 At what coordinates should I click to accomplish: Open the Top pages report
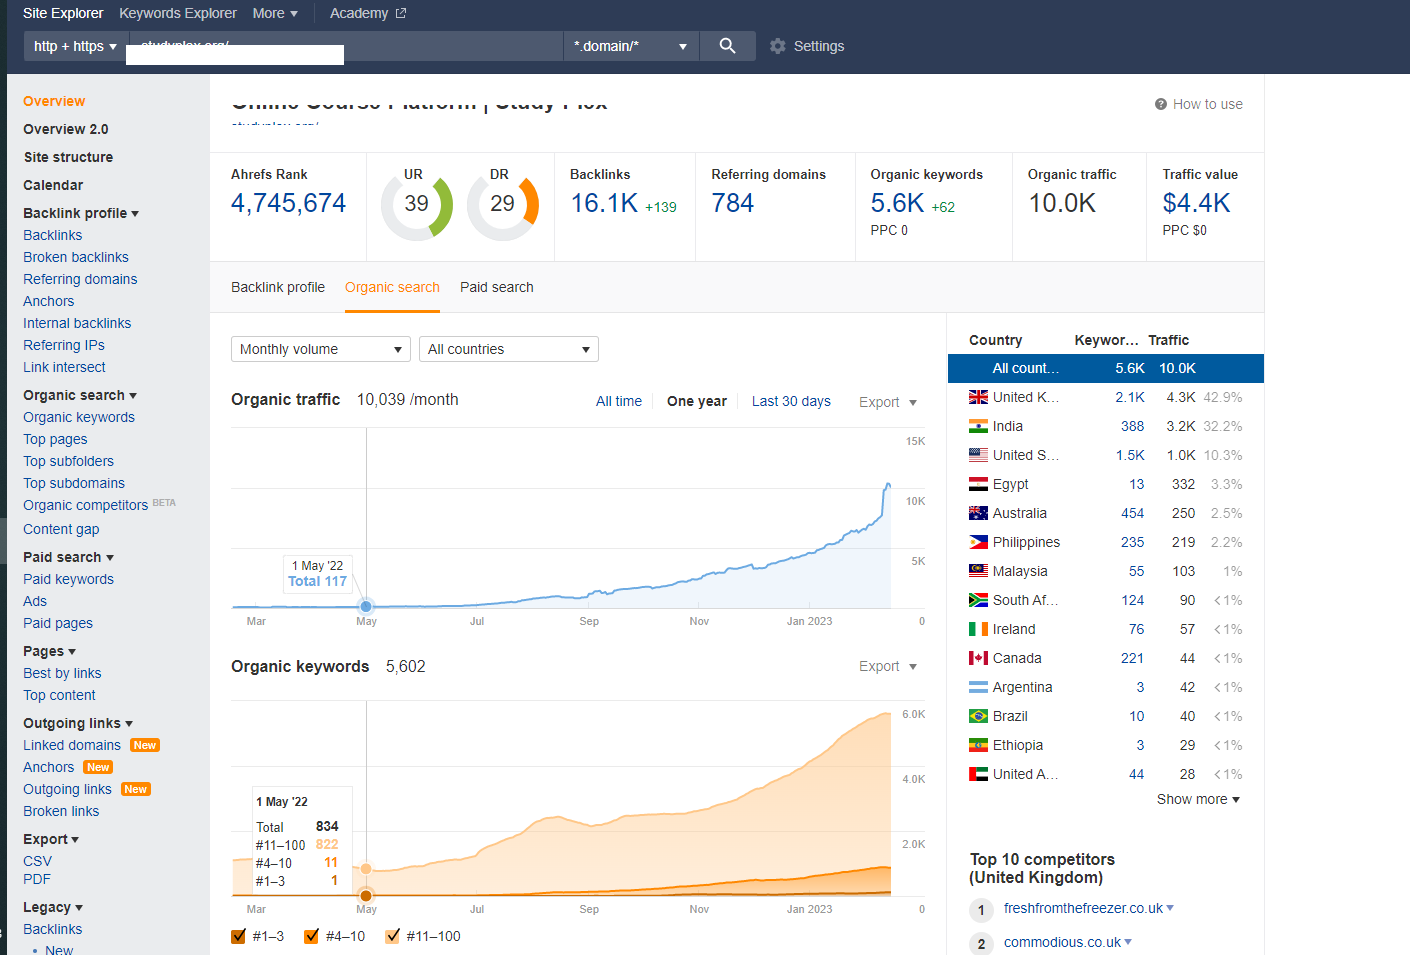coord(55,439)
